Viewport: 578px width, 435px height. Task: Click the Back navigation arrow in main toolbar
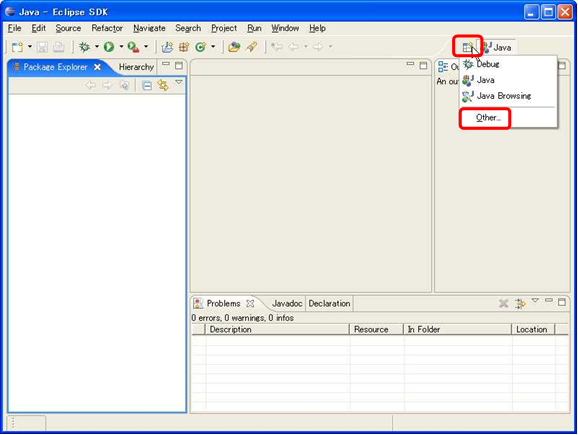coord(294,47)
